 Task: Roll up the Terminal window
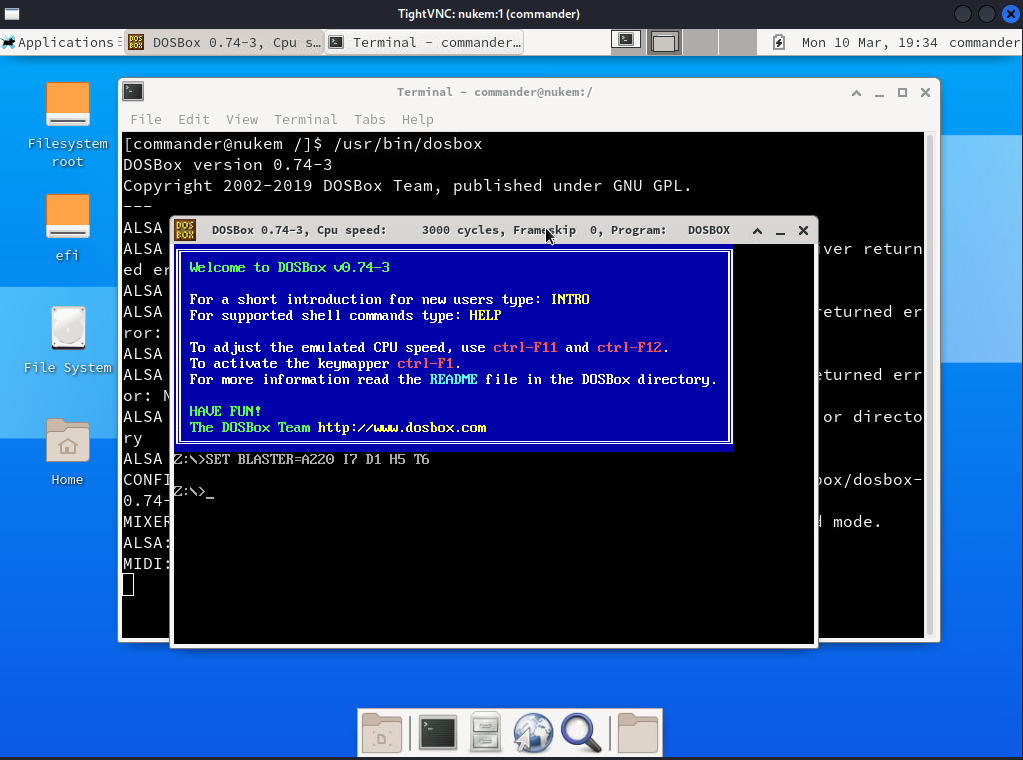(x=857, y=93)
